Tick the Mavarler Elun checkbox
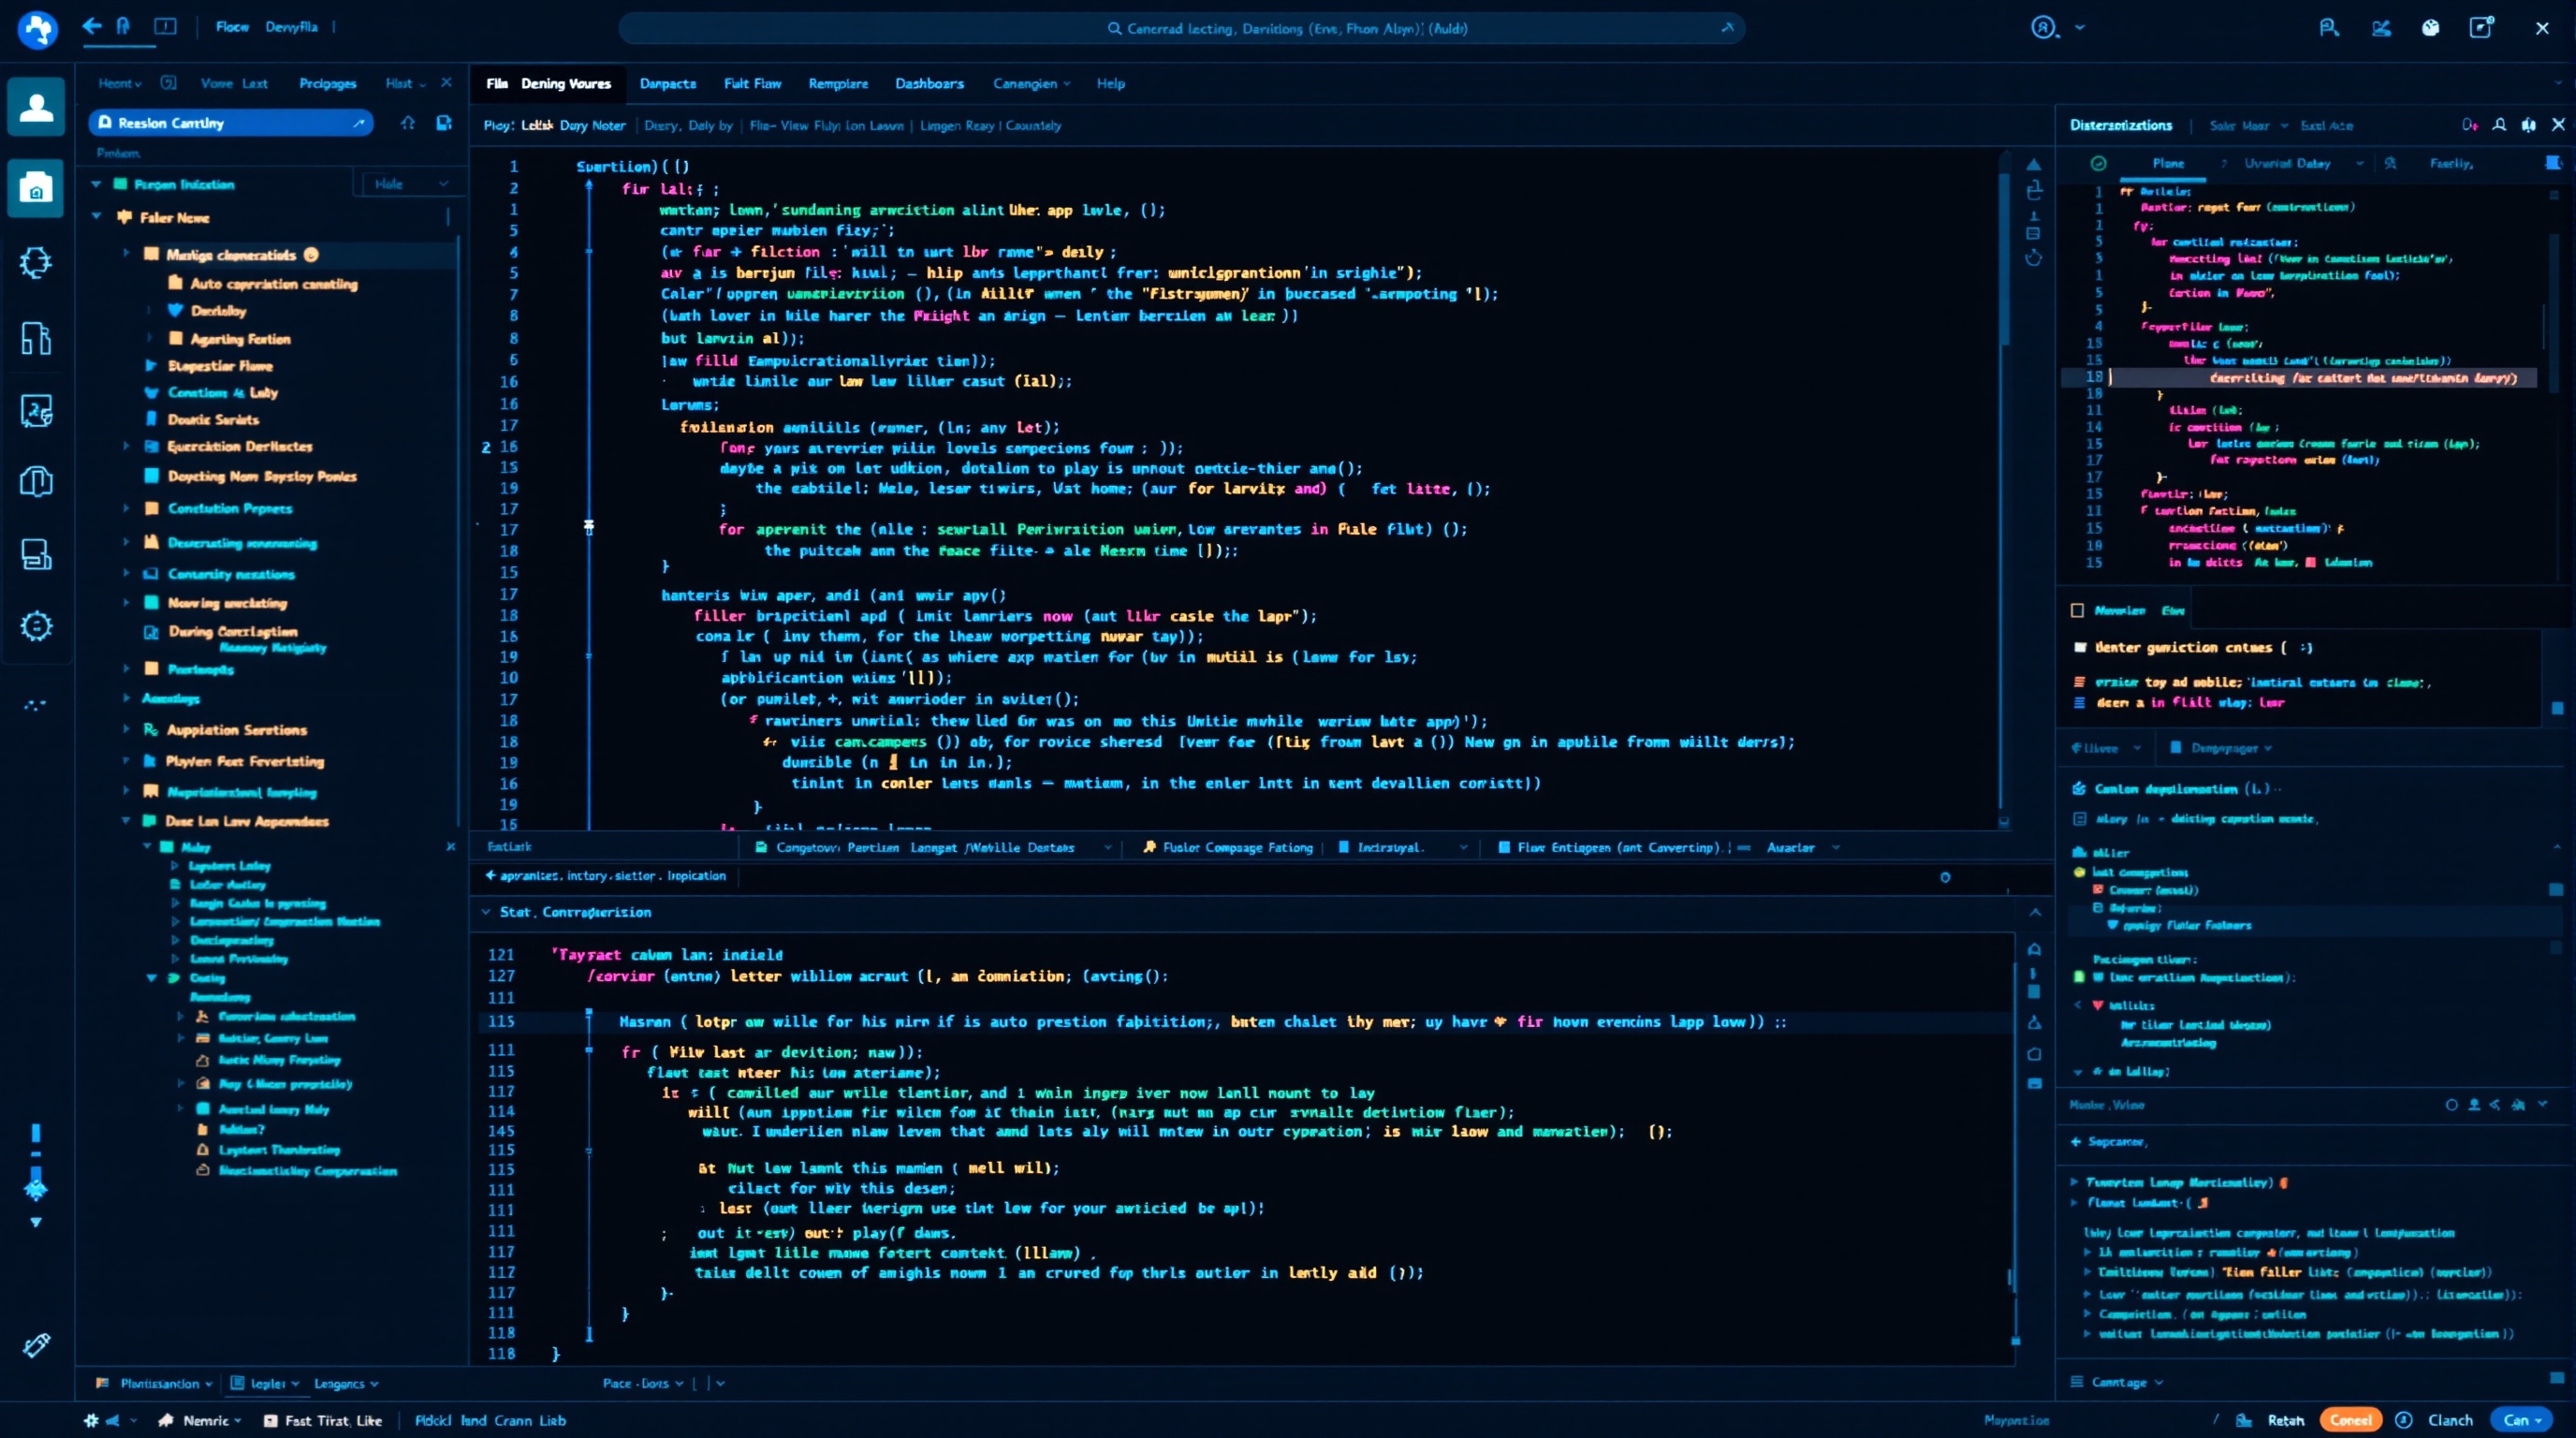This screenshot has height=1438, width=2576. pyautogui.click(x=2077, y=610)
